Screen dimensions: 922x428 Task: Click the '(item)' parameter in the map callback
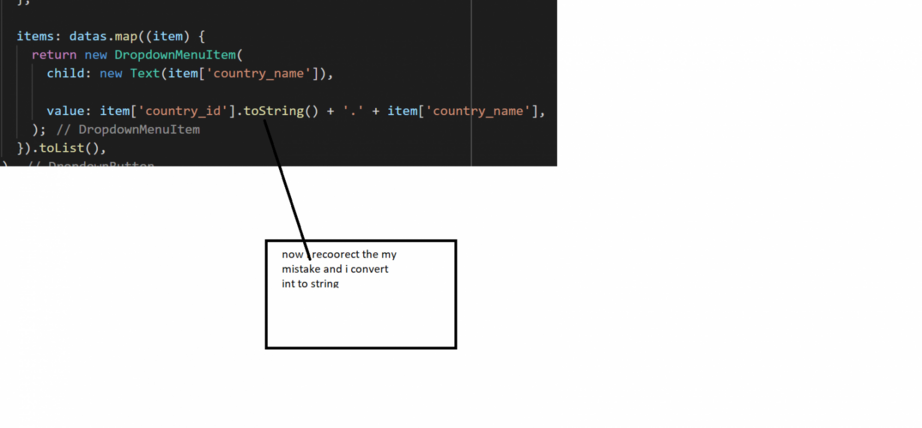pos(167,36)
